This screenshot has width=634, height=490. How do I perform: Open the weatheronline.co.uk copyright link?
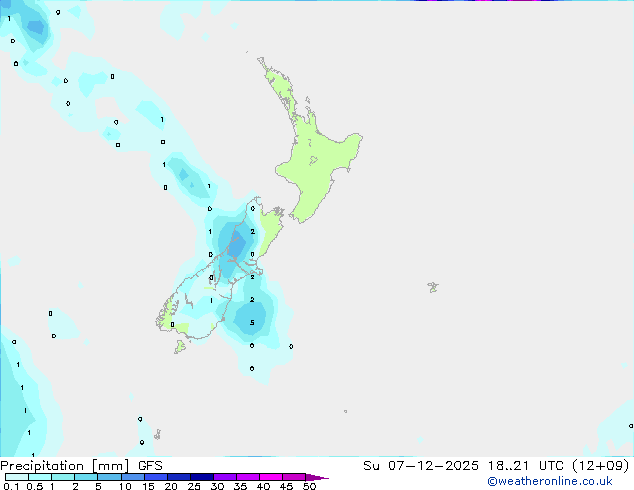click(x=549, y=481)
